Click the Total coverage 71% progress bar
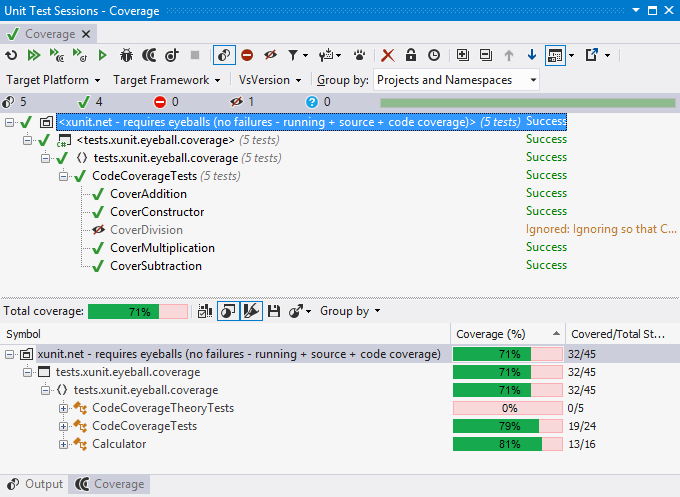680x497 pixels. (137, 311)
